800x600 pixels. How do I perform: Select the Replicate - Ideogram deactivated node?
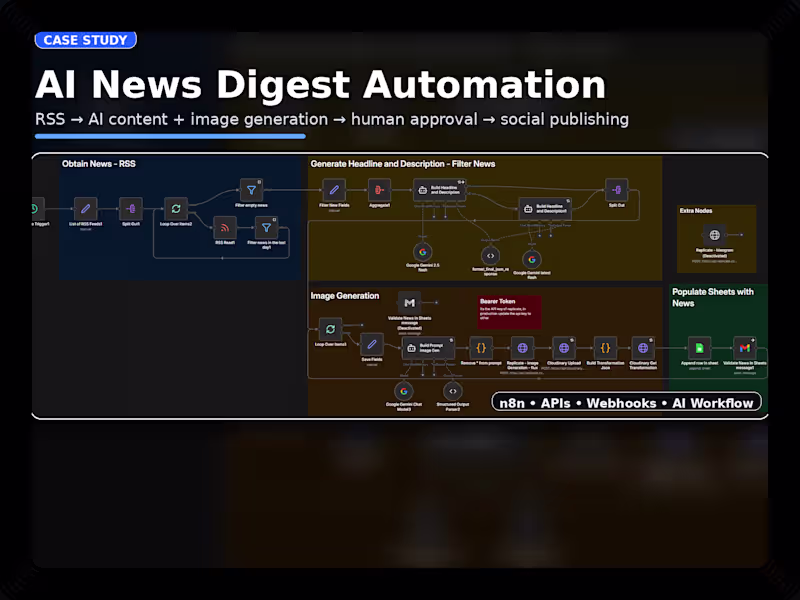pyautogui.click(x=714, y=235)
